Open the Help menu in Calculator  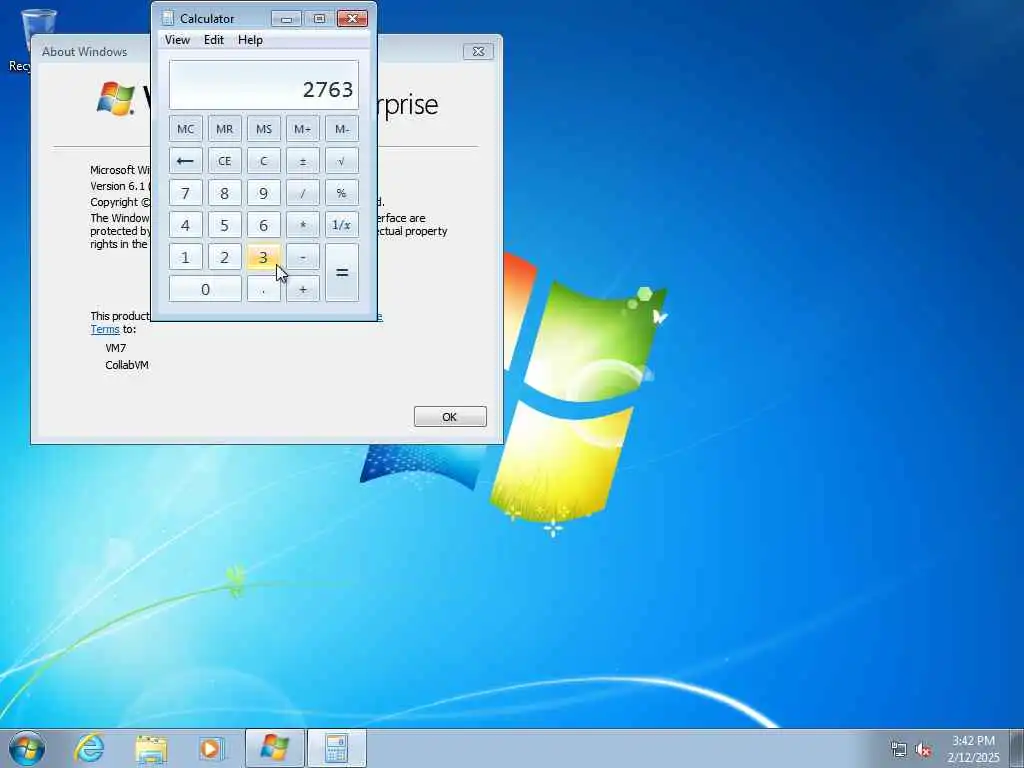click(x=250, y=40)
